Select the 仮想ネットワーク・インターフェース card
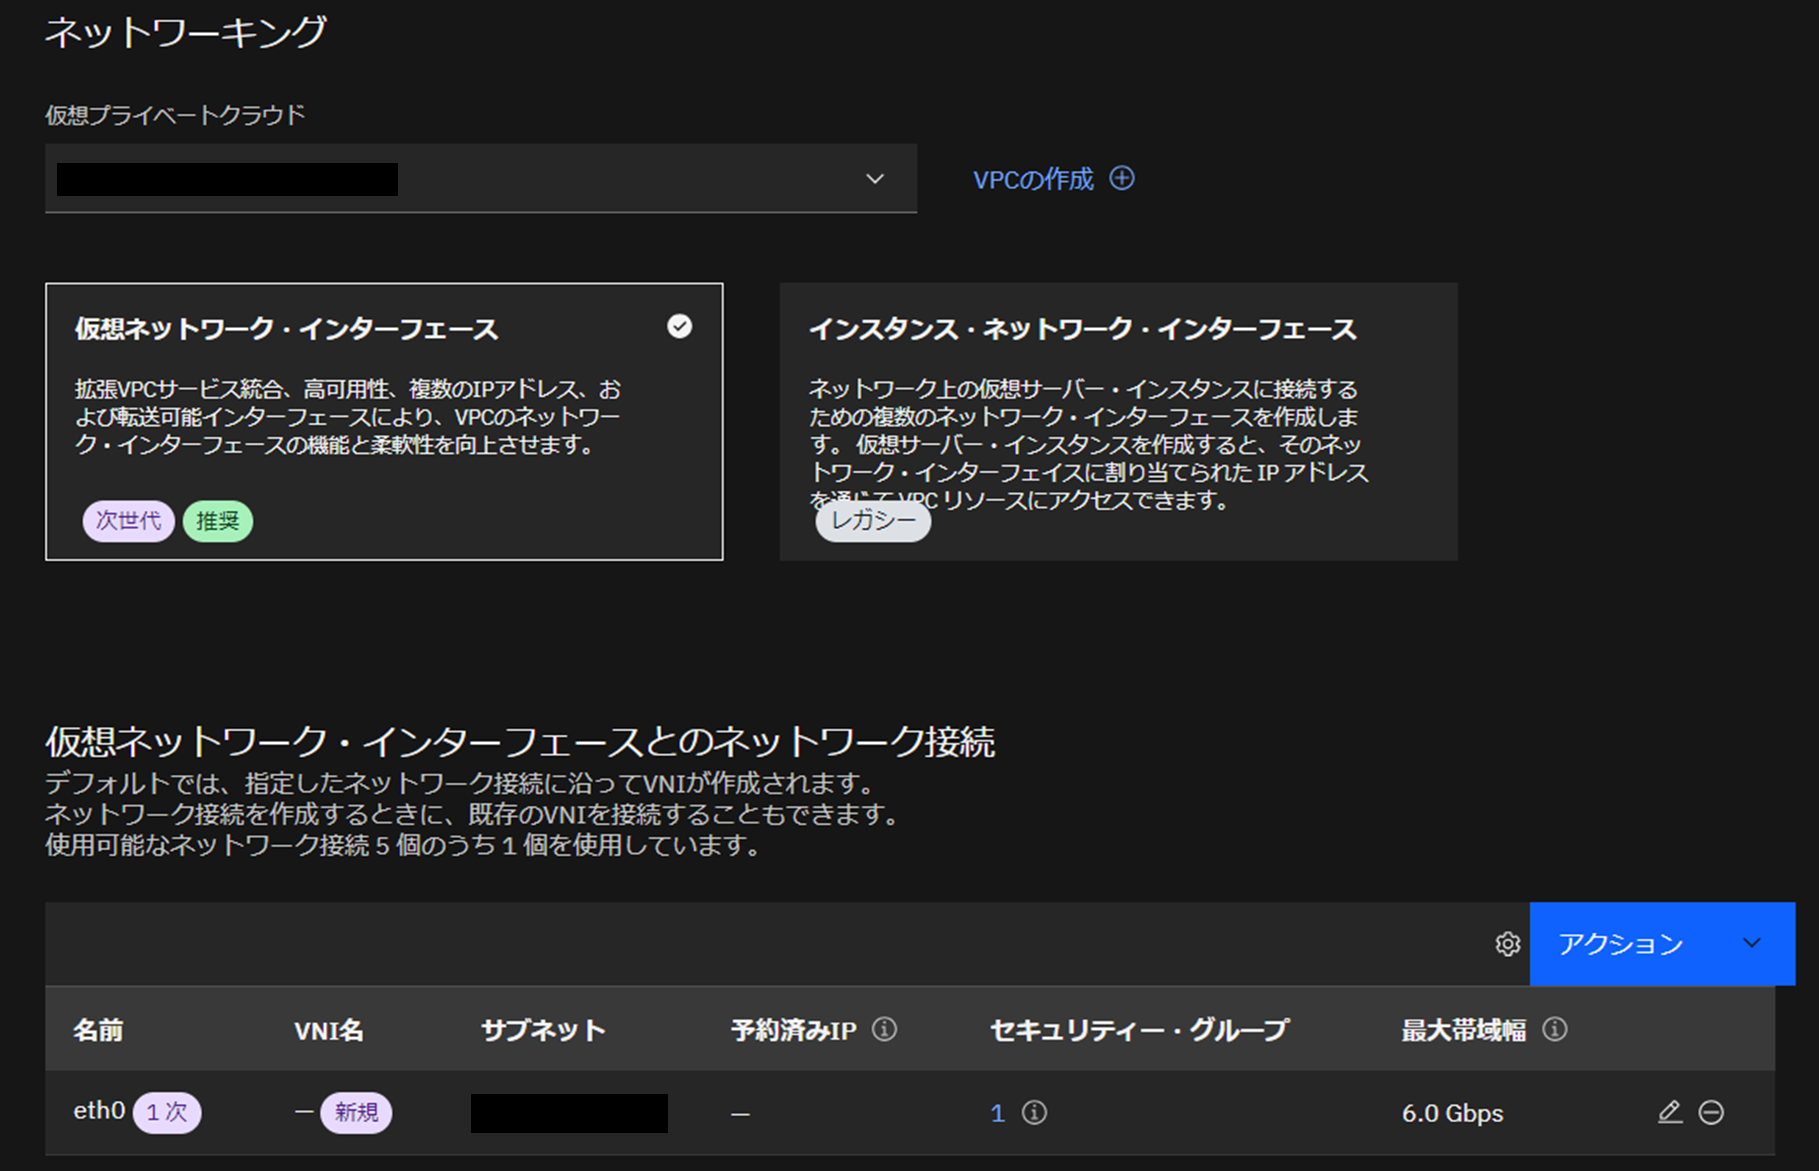 point(384,421)
